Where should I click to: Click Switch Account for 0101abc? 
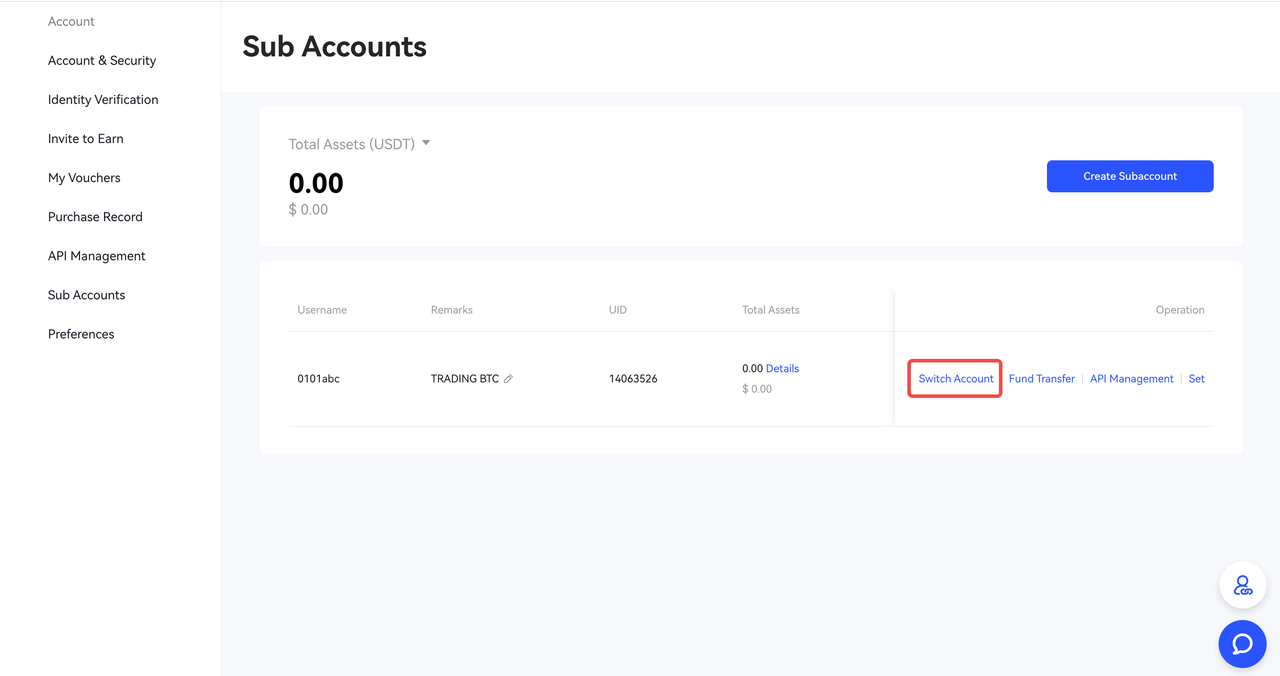tap(955, 379)
